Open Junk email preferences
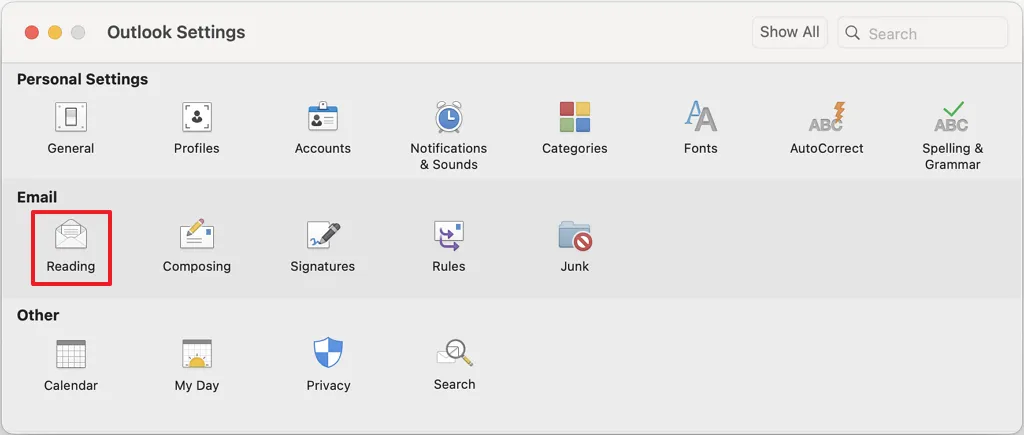The width and height of the screenshot is (1024, 435). pyautogui.click(x=574, y=237)
